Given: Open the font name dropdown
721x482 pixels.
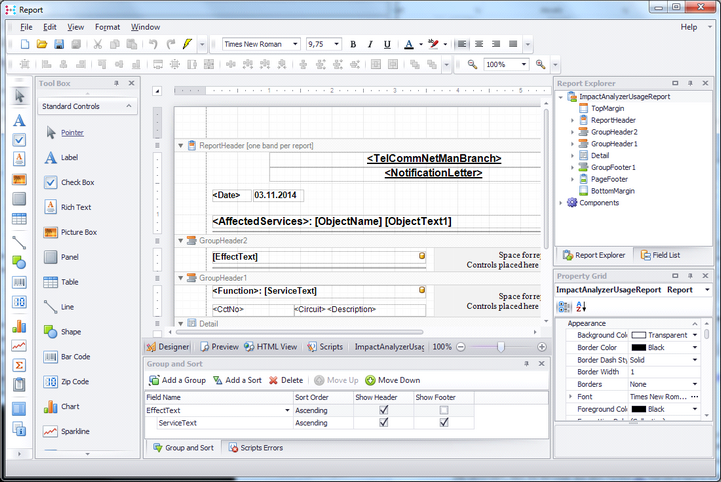Looking at the screenshot, I should tap(295, 44).
